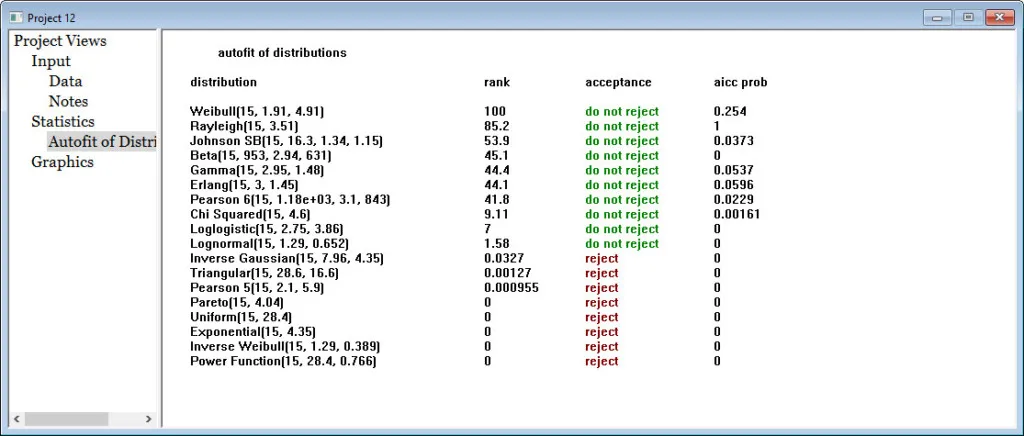Click aicc prob value 0.00161
Screen dimensions: 1024x436
point(737,214)
